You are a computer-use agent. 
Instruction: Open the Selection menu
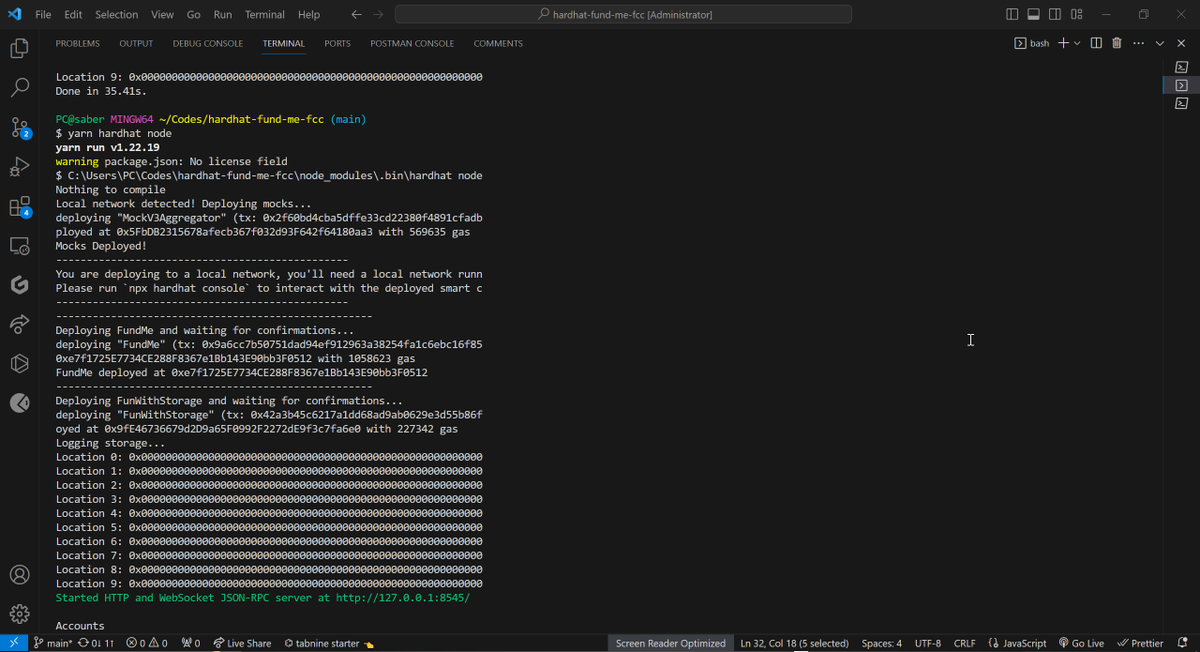pyautogui.click(x=117, y=14)
